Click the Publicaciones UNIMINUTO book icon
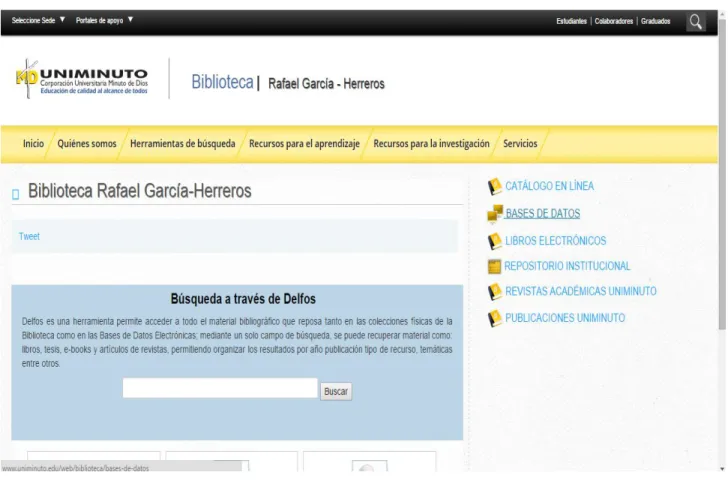728x481 pixels. pyautogui.click(x=494, y=318)
